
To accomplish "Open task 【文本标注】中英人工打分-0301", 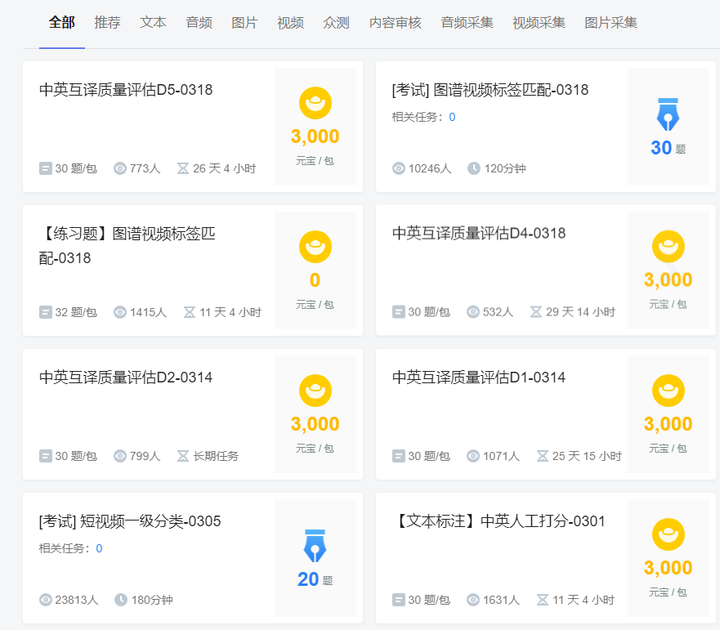I will pyautogui.click(x=498, y=521).
